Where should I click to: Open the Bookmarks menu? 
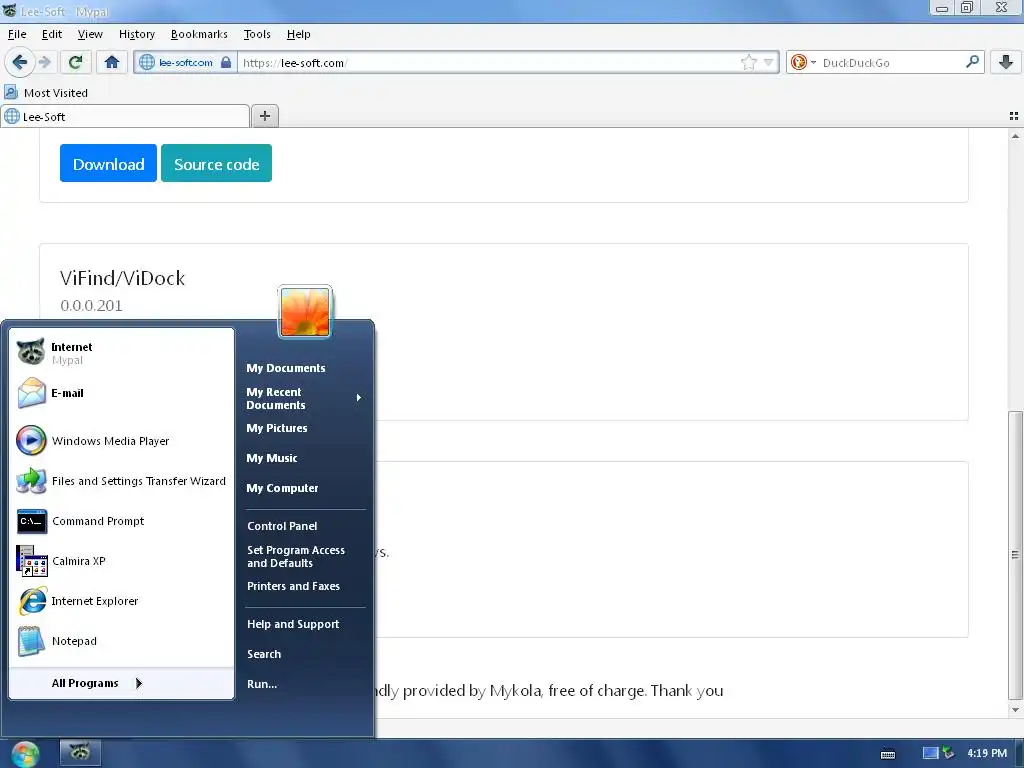click(x=199, y=34)
